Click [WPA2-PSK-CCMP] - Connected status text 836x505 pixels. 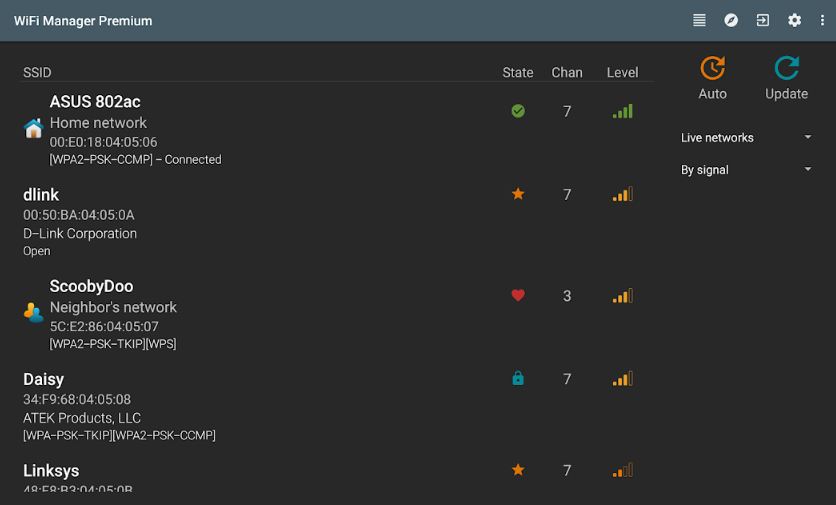click(x=135, y=159)
